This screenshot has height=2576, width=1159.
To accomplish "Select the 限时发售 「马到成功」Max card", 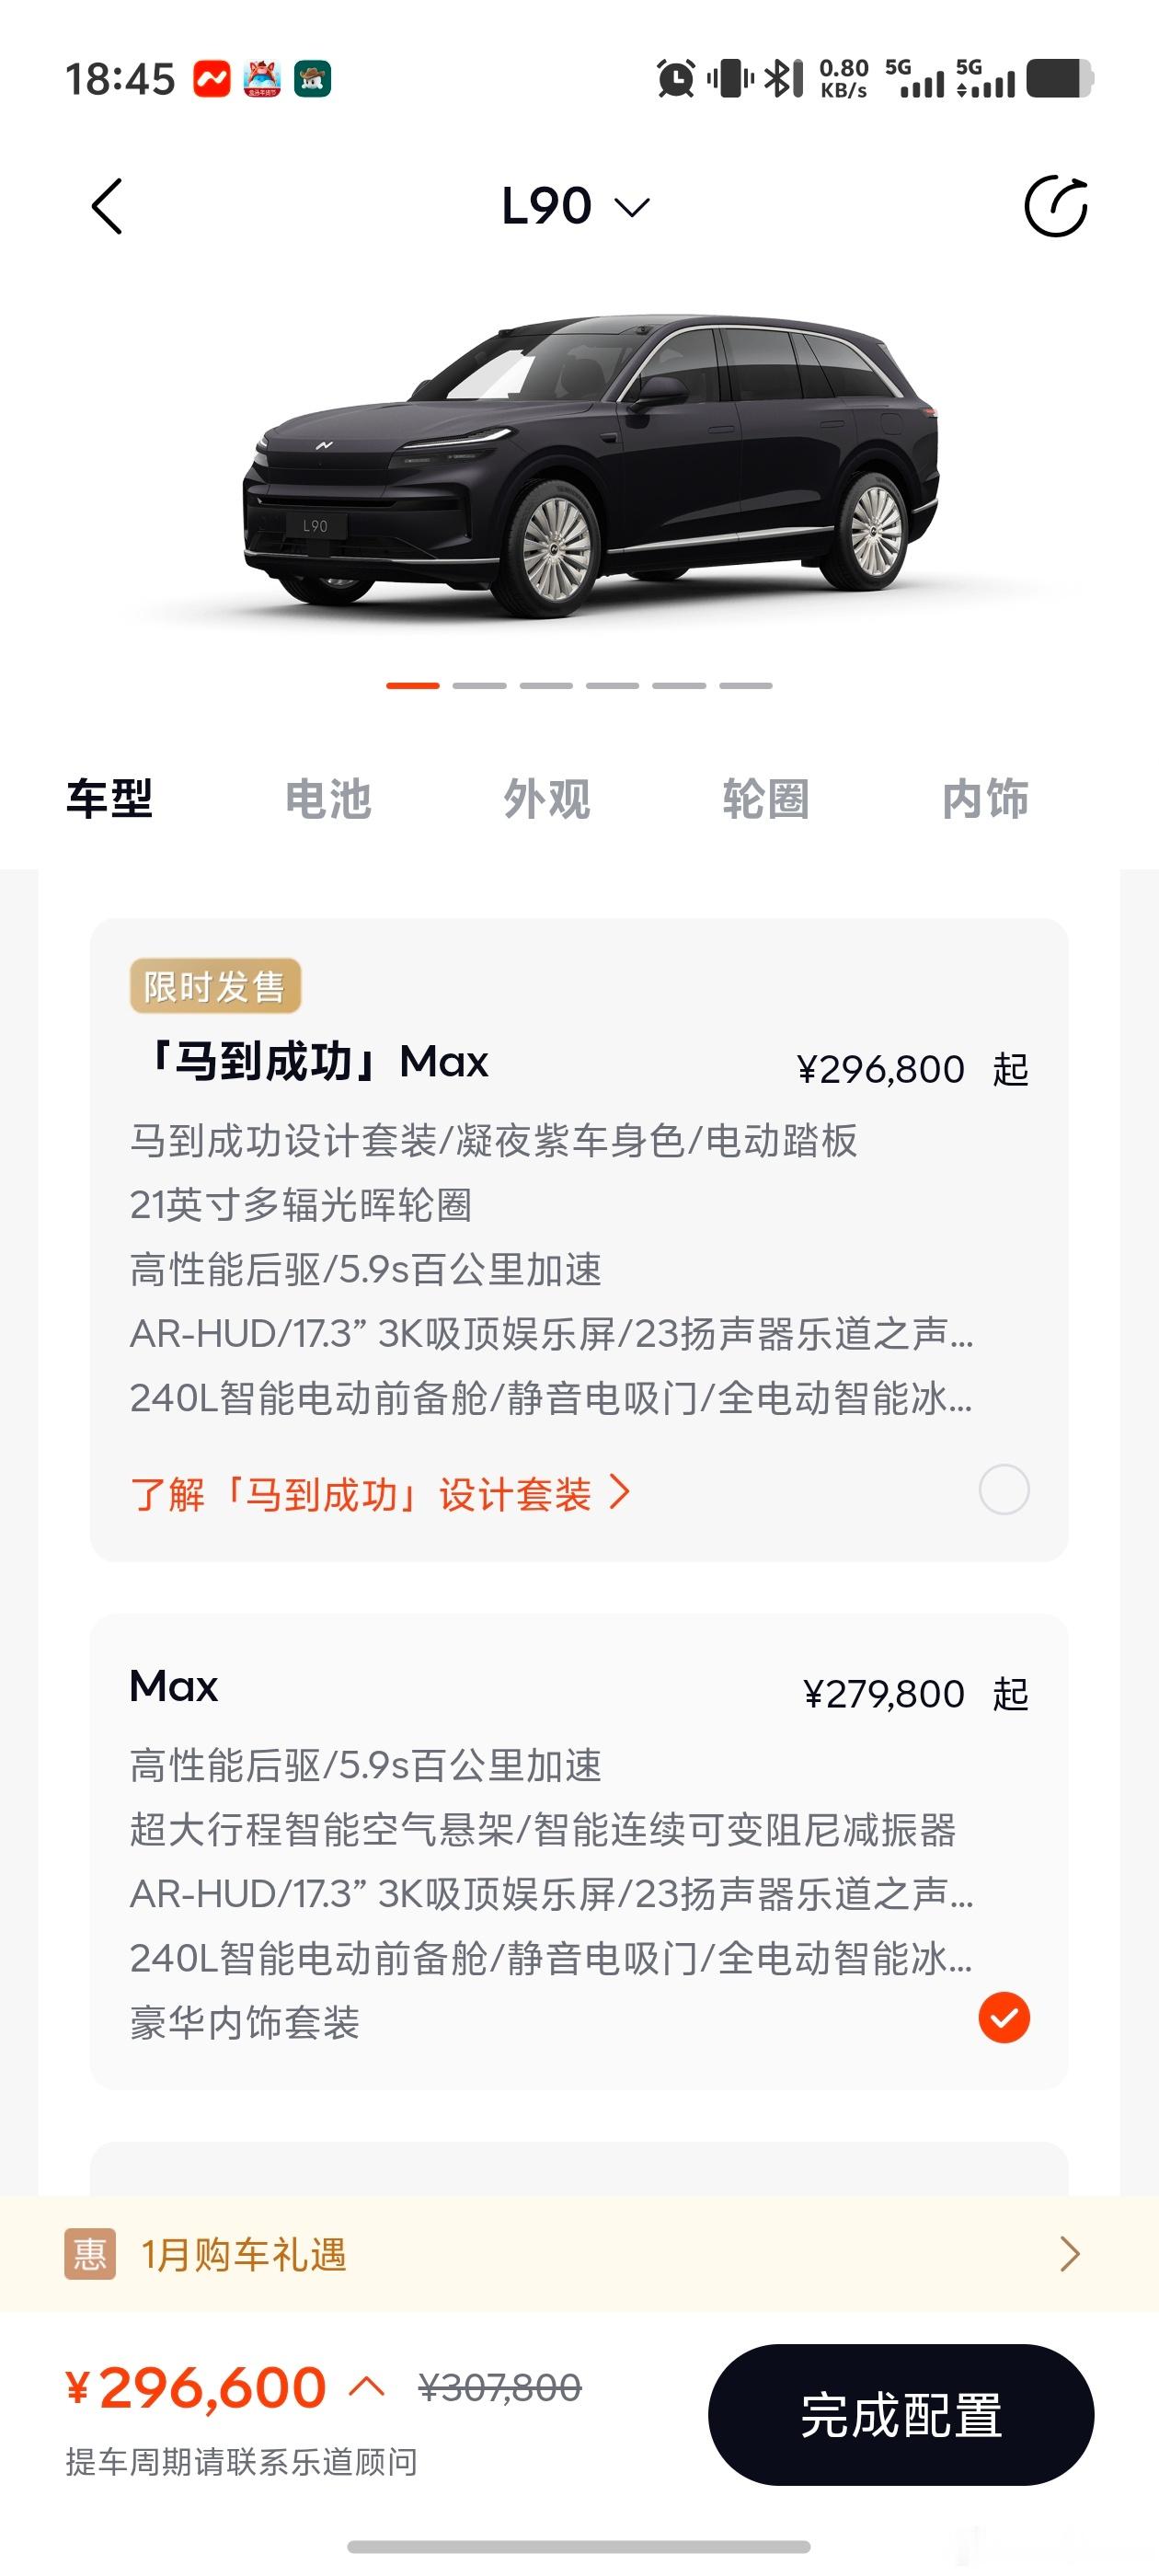I will (x=579, y=1240).
